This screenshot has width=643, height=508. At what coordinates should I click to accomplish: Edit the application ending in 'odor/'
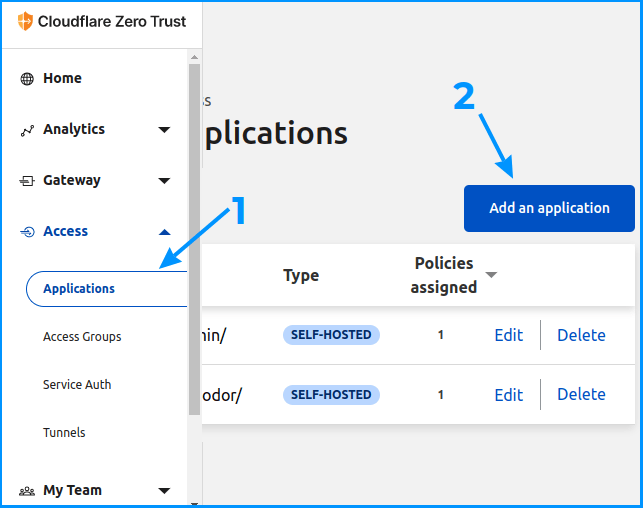coord(508,395)
